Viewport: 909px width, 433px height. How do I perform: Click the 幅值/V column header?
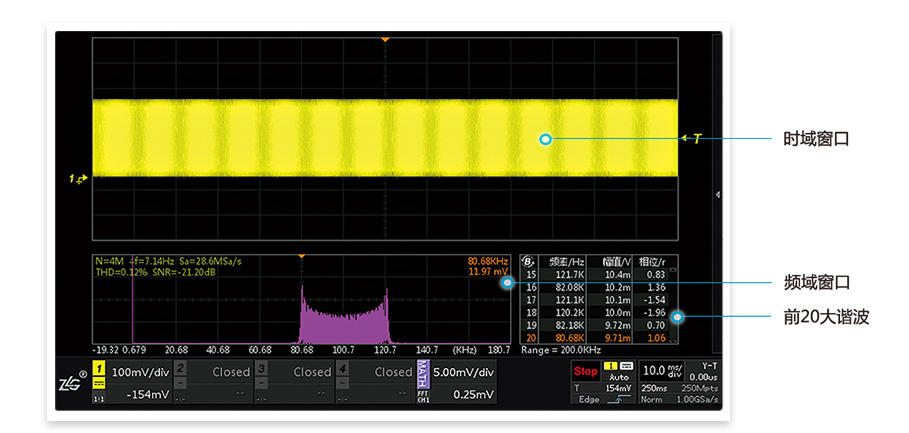tap(616, 263)
